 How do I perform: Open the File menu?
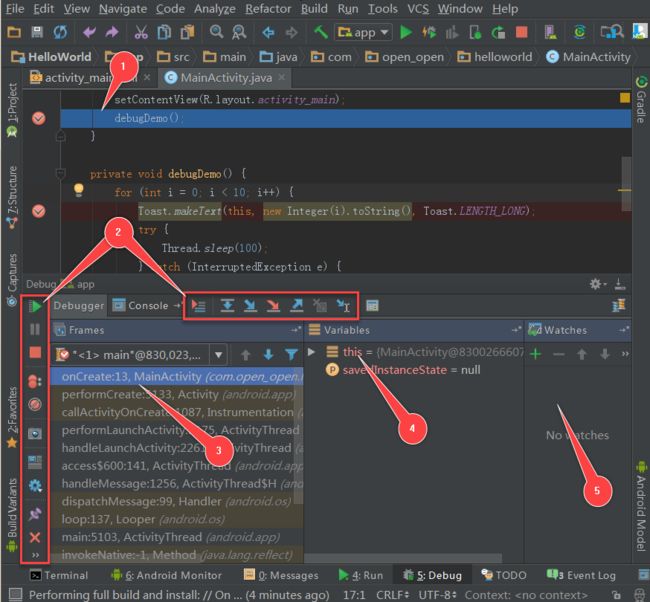(15, 9)
